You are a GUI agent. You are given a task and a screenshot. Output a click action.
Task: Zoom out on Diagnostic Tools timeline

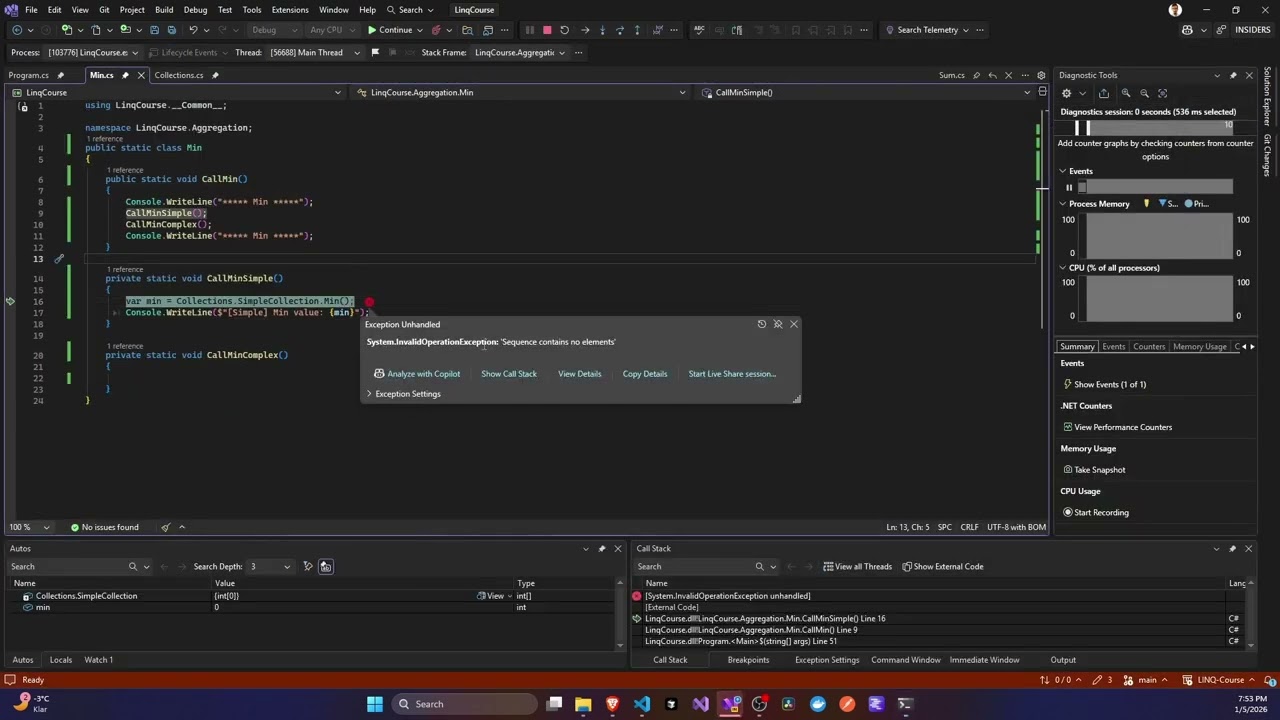[x=1145, y=93]
